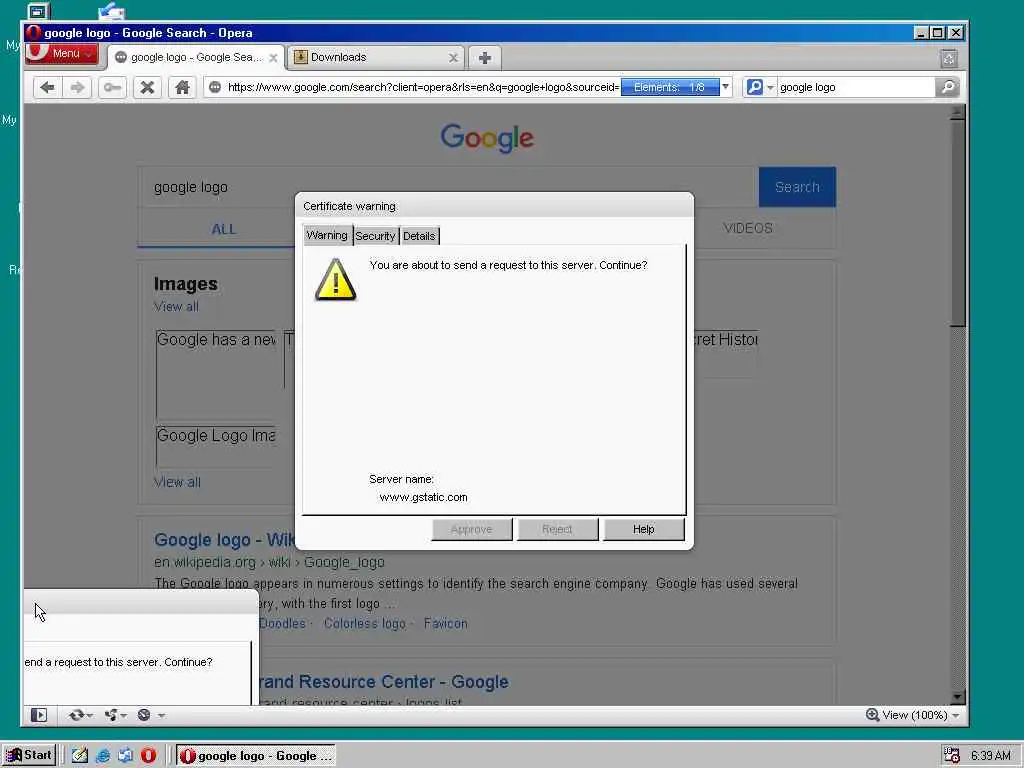Click the address bar URL field

pos(423,87)
